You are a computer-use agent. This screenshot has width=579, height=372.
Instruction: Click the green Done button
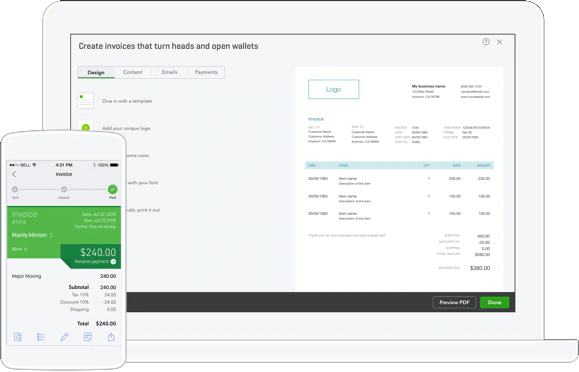tap(494, 302)
